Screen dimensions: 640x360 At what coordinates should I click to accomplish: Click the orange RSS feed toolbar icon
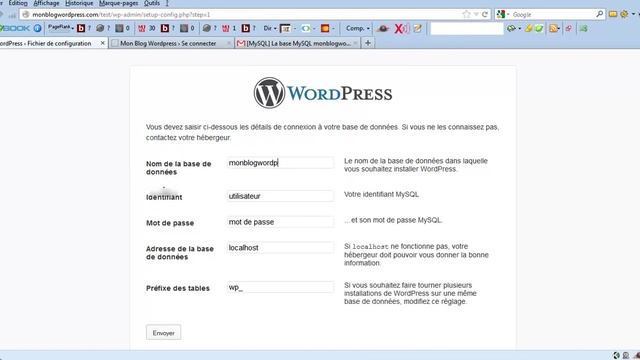(x=553, y=28)
